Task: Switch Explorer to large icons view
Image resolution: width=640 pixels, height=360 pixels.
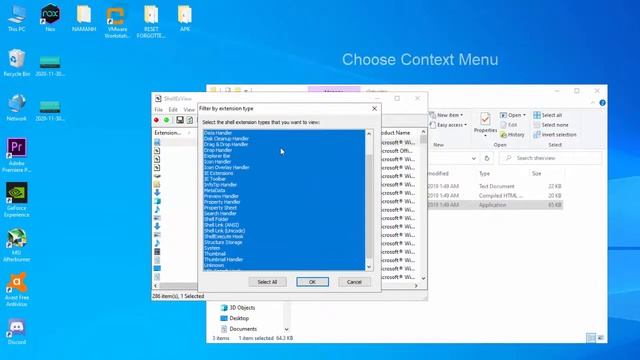Action: pyautogui.click(x=601, y=338)
